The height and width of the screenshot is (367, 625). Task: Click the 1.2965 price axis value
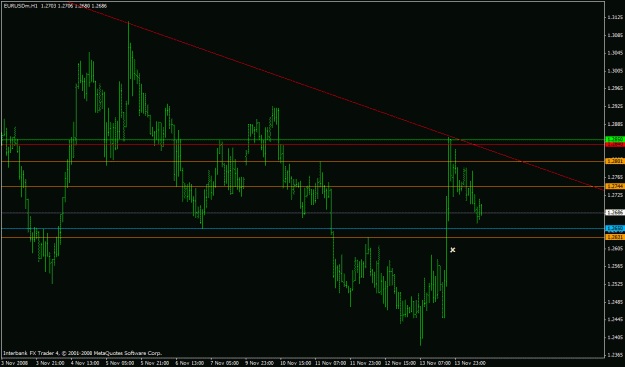614,88
